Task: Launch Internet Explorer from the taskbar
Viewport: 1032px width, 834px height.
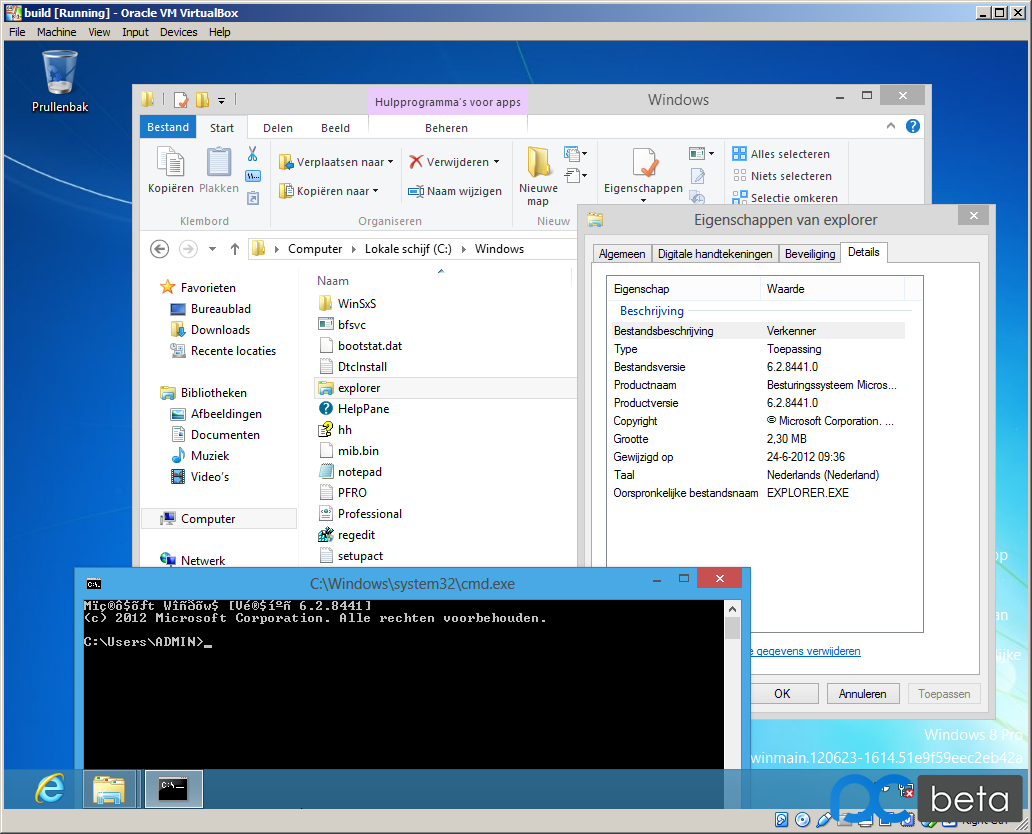Action: pyautogui.click(x=49, y=789)
